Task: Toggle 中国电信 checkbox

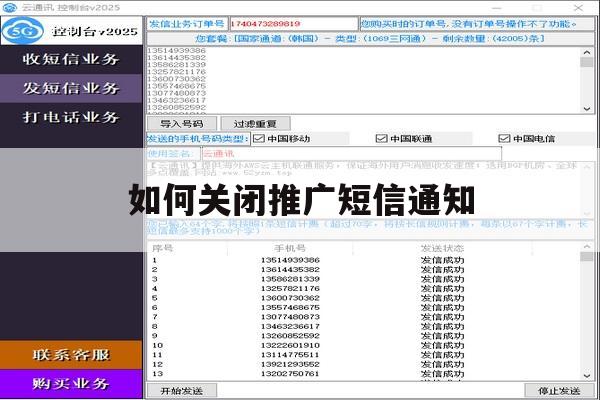Action: click(504, 139)
